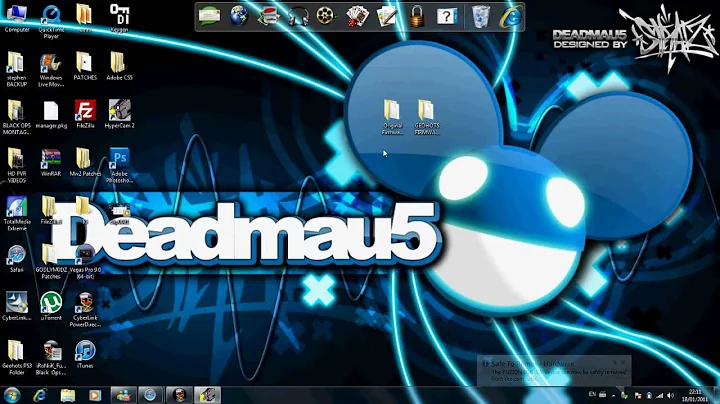This screenshot has height=404, width=720.
Task: Open the Keygen desktop icon
Action: 119,18
